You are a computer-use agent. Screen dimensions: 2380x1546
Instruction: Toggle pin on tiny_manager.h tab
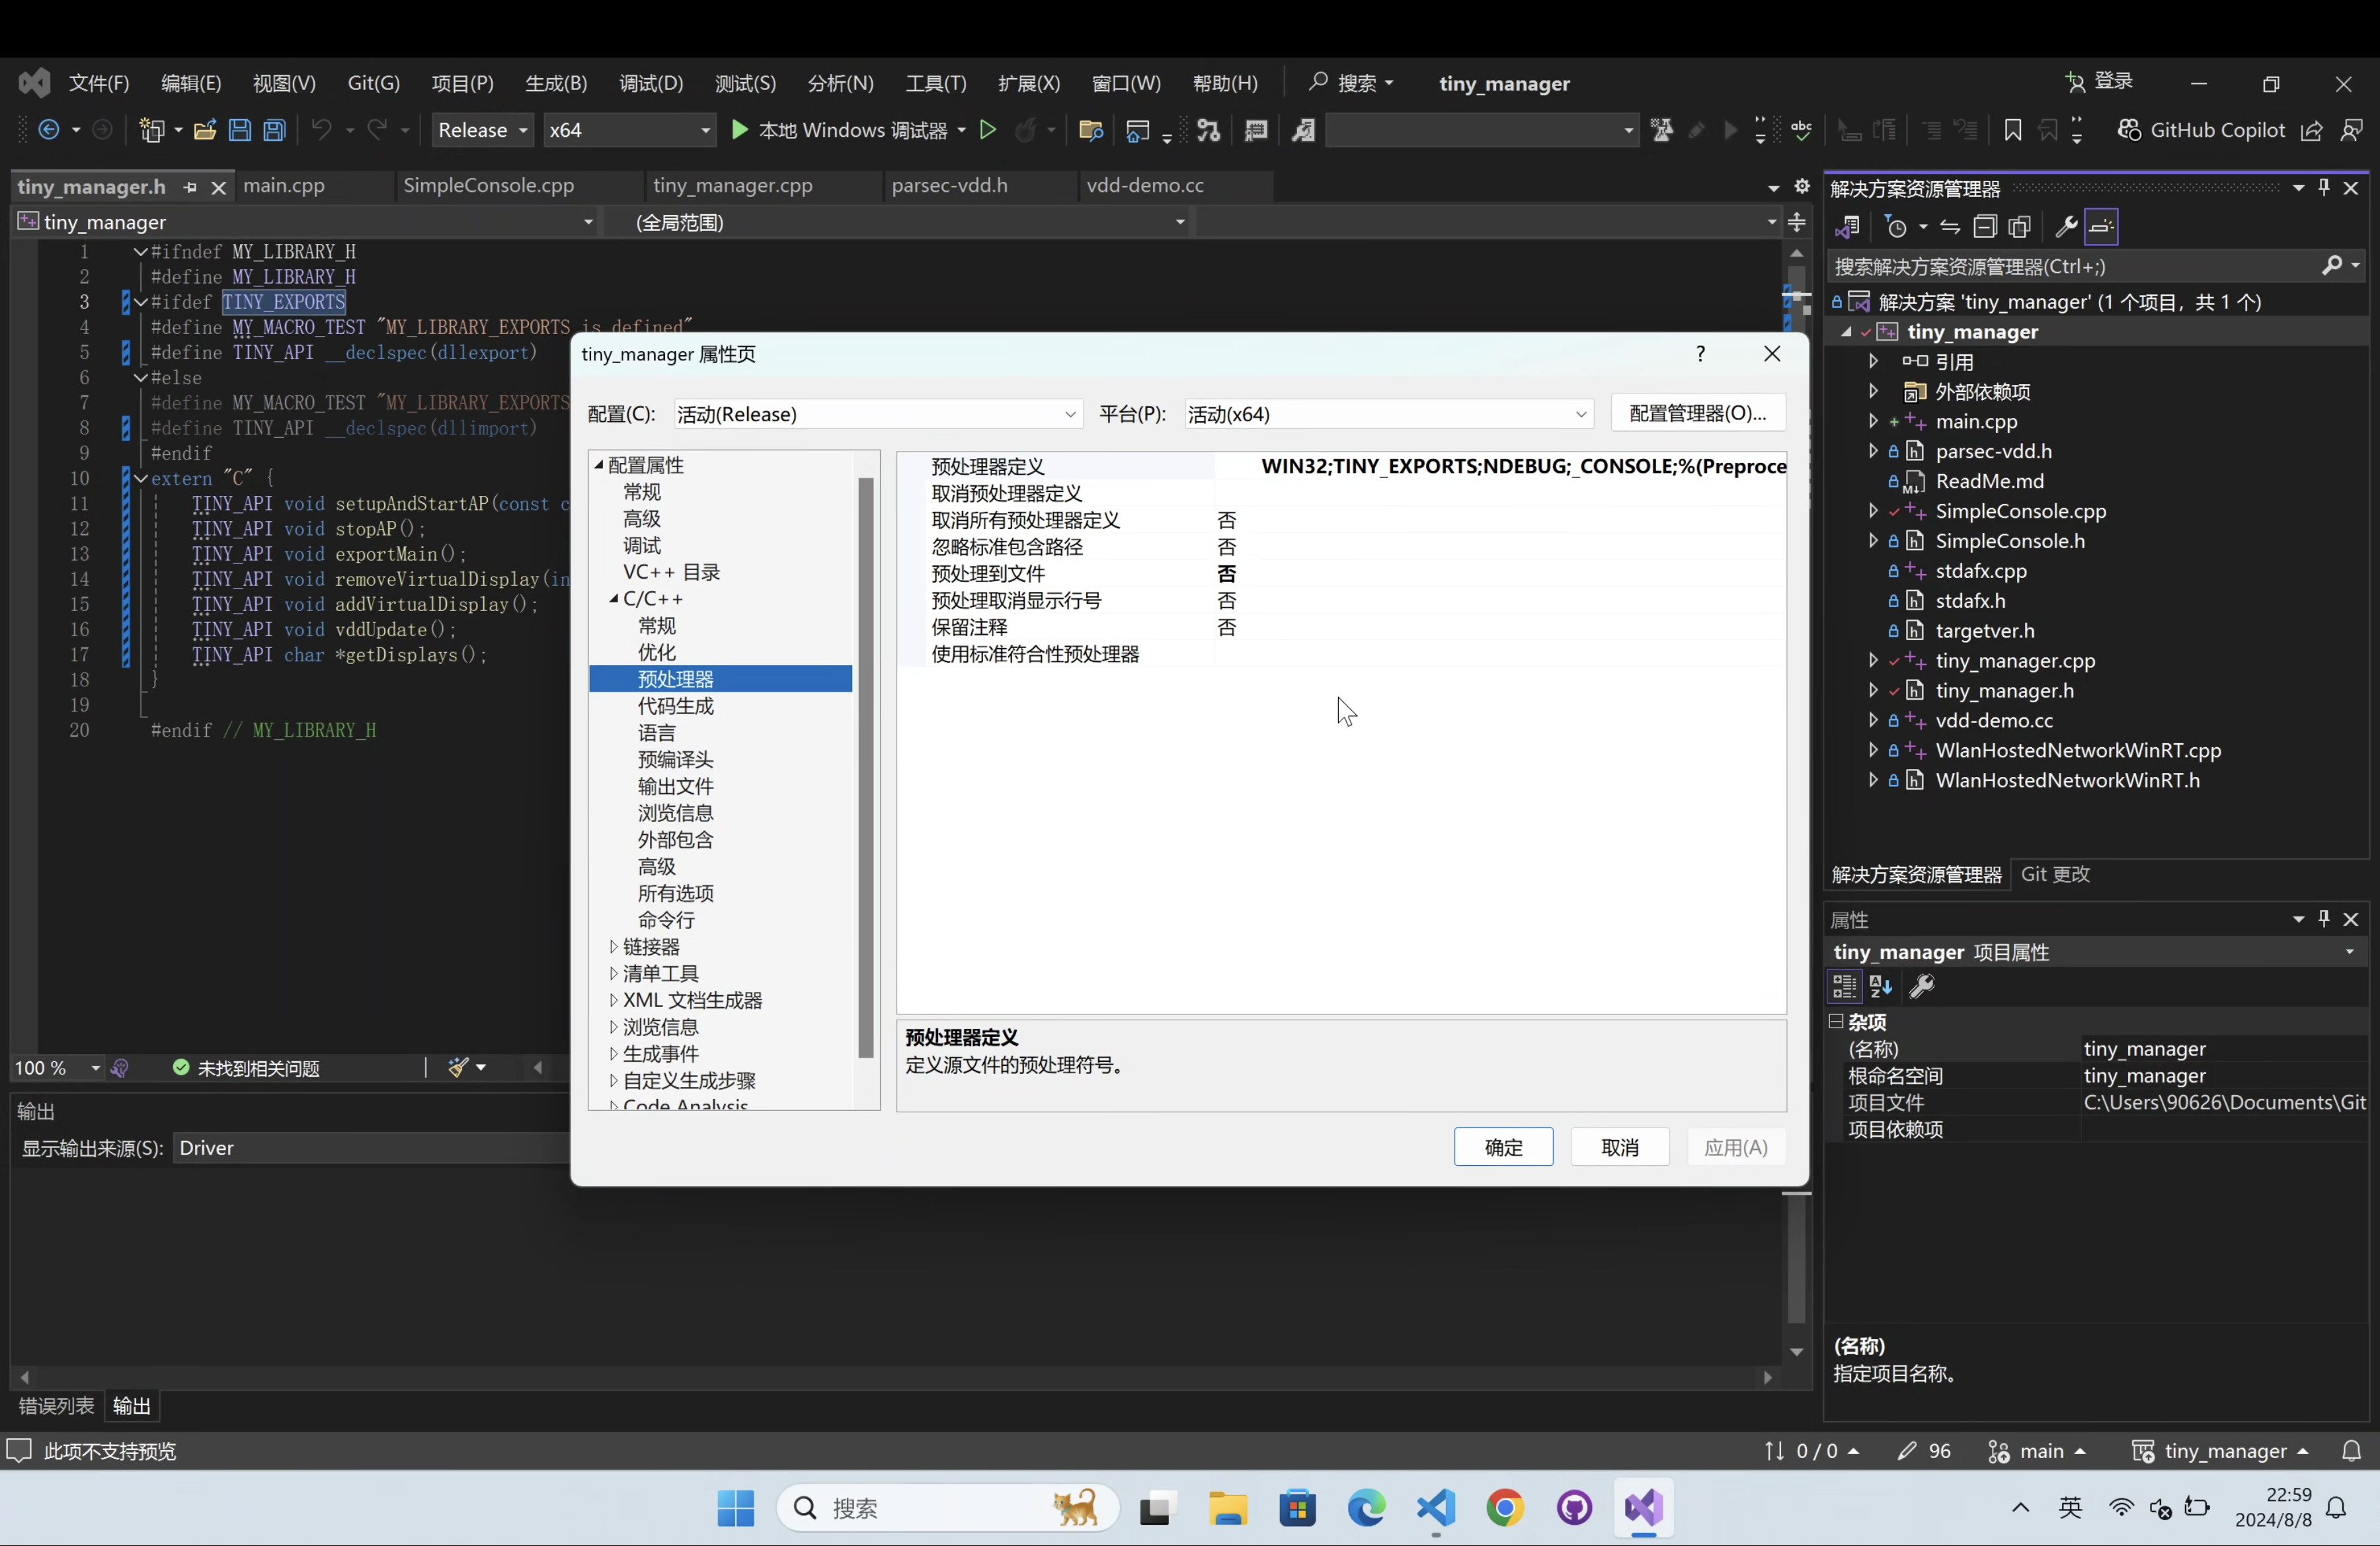click(x=190, y=187)
